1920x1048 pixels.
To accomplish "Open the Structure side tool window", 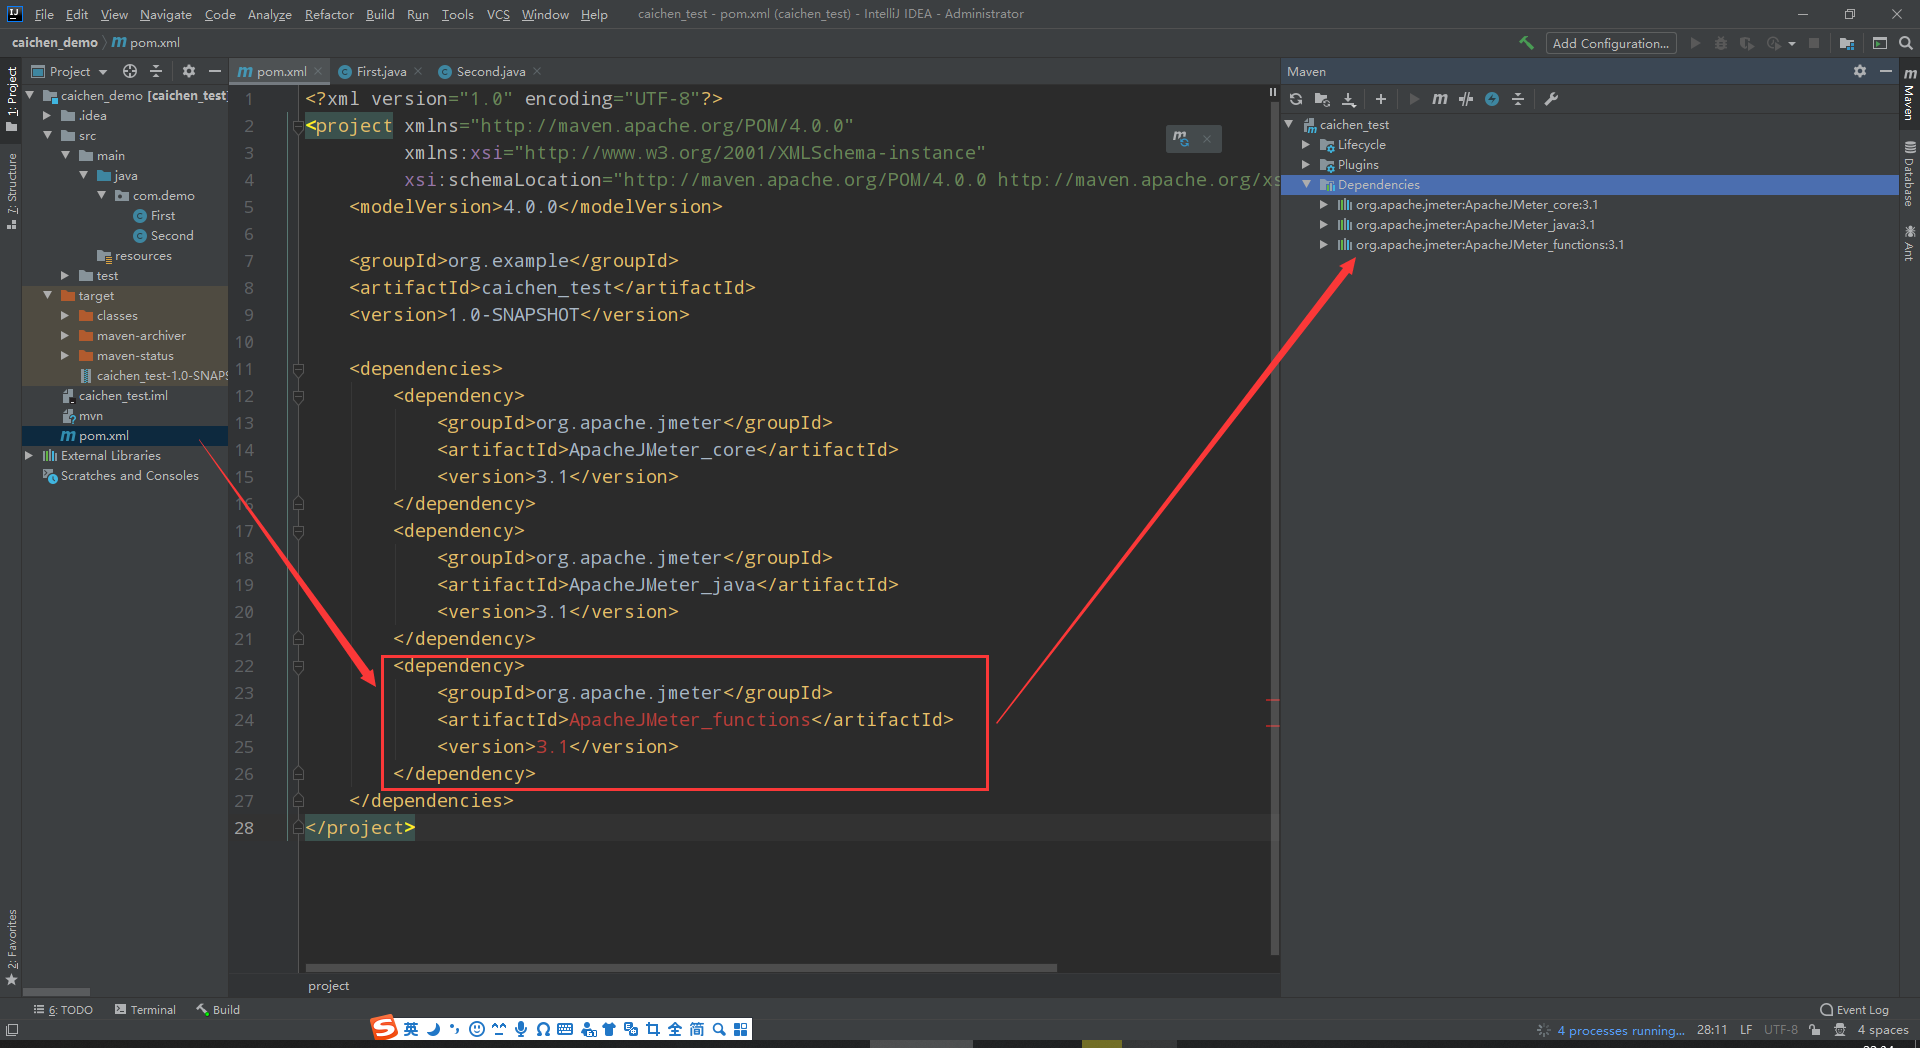I will pyautogui.click(x=12, y=191).
